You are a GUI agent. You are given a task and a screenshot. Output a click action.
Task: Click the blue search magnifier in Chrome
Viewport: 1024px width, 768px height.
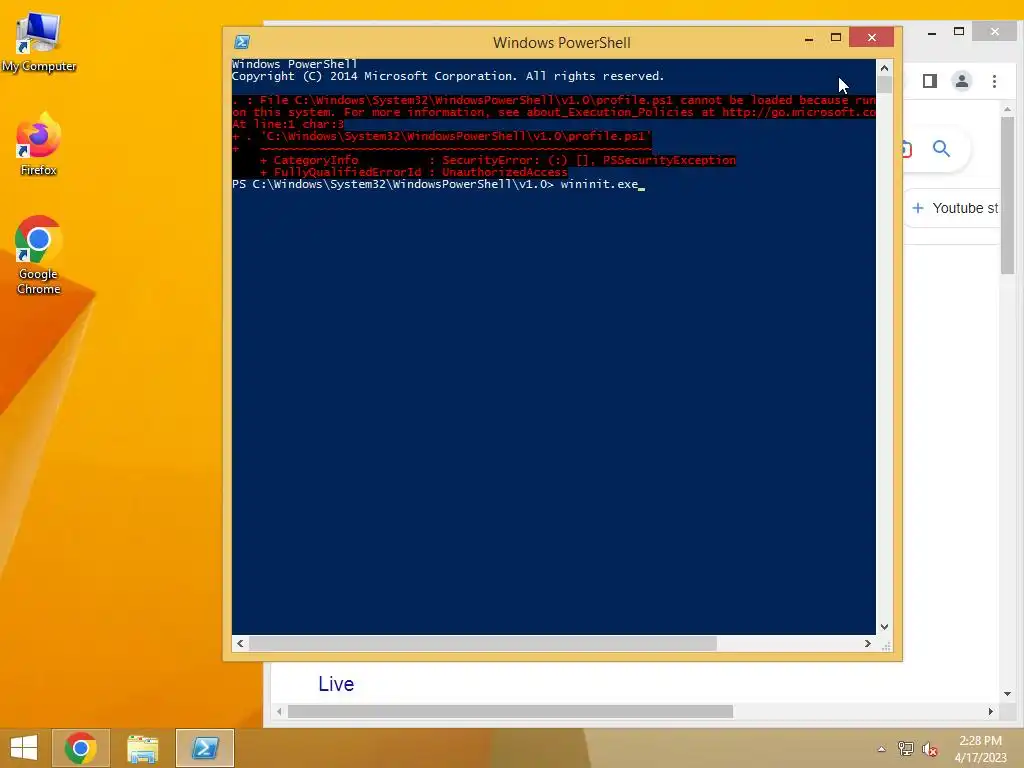[x=941, y=149]
